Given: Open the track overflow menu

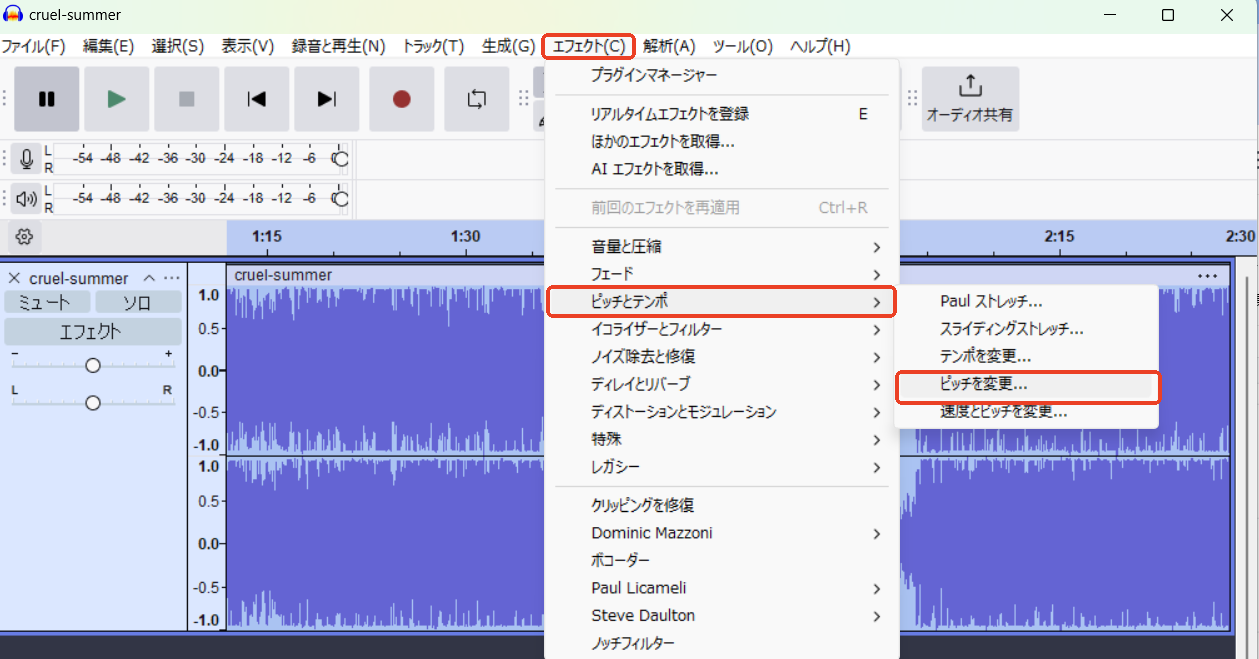Looking at the screenshot, I should [x=172, y=277].
